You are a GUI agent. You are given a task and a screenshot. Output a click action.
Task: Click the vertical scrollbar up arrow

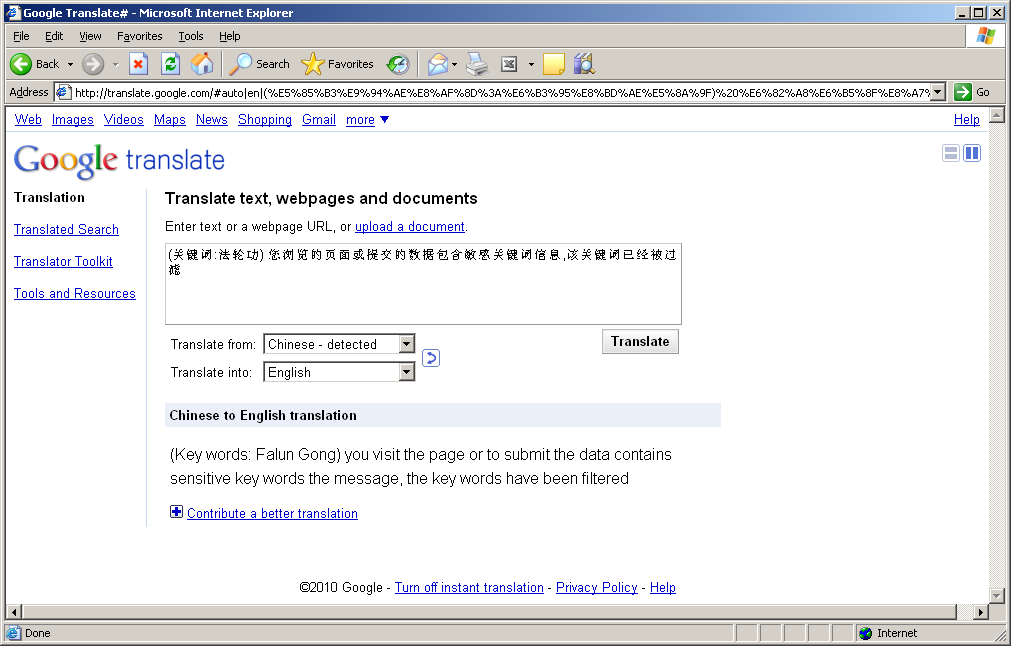pos(997,116)
